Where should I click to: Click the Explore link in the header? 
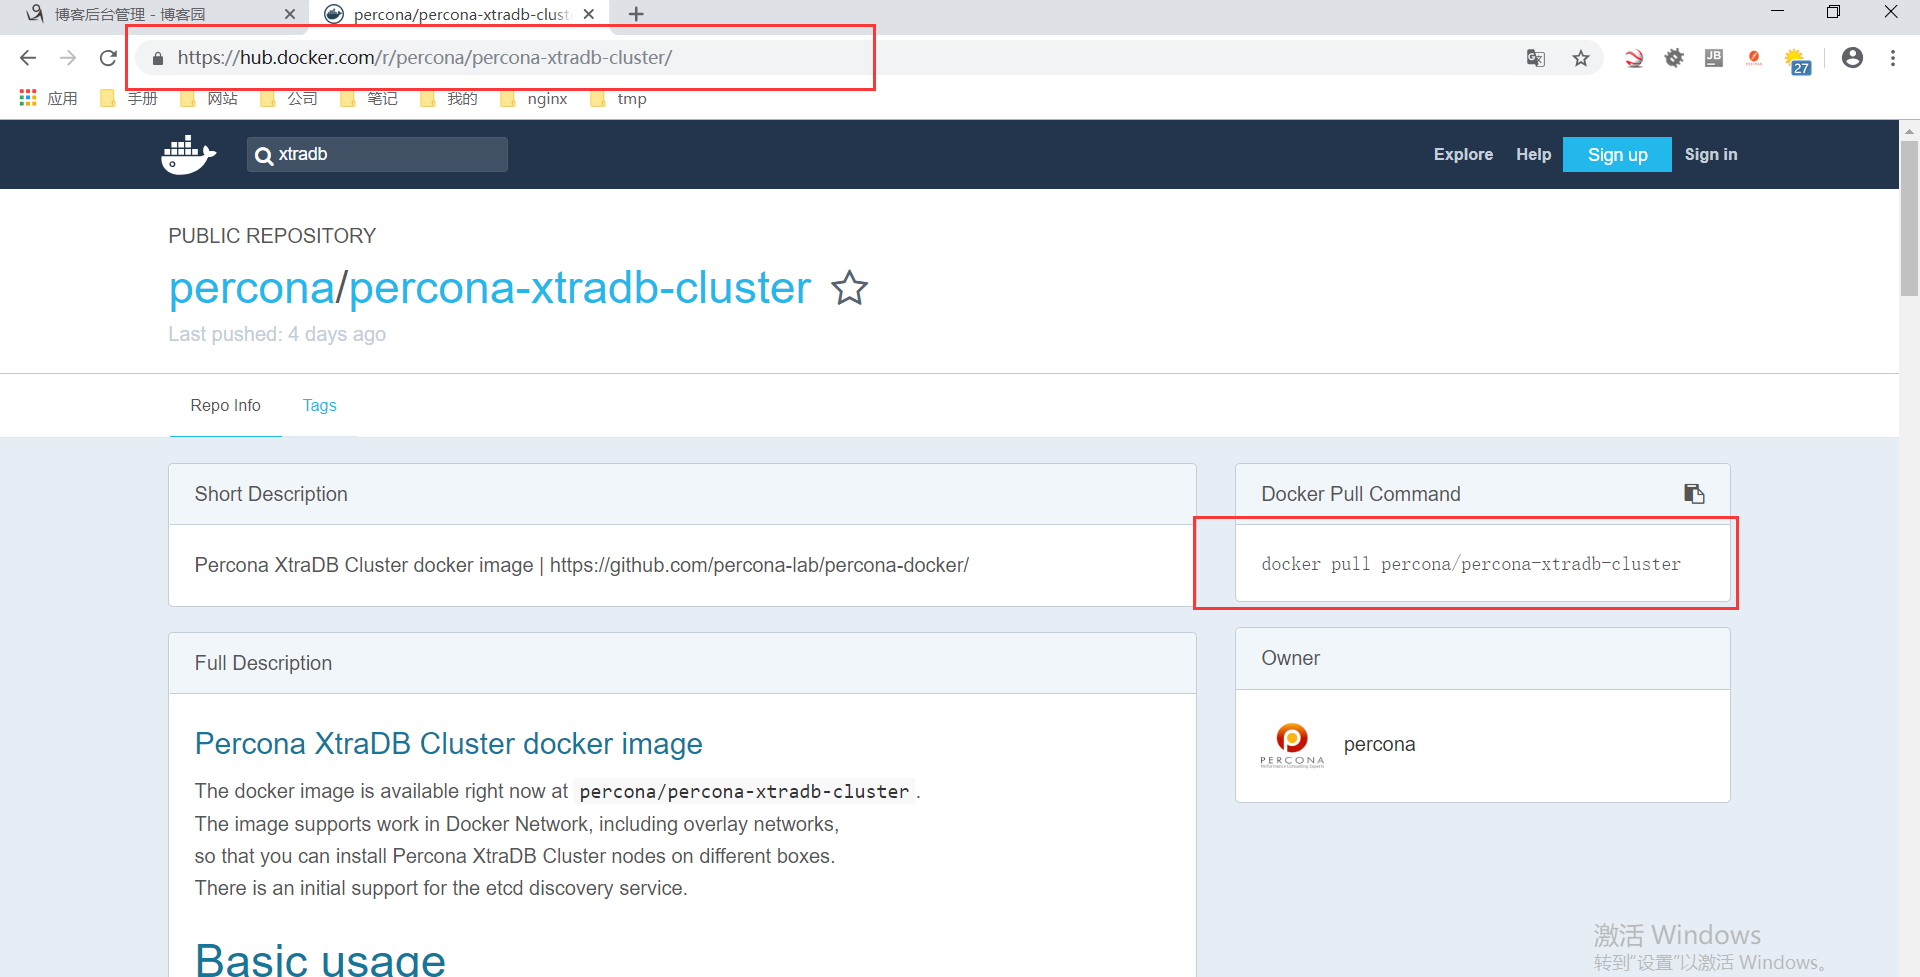1463,154
